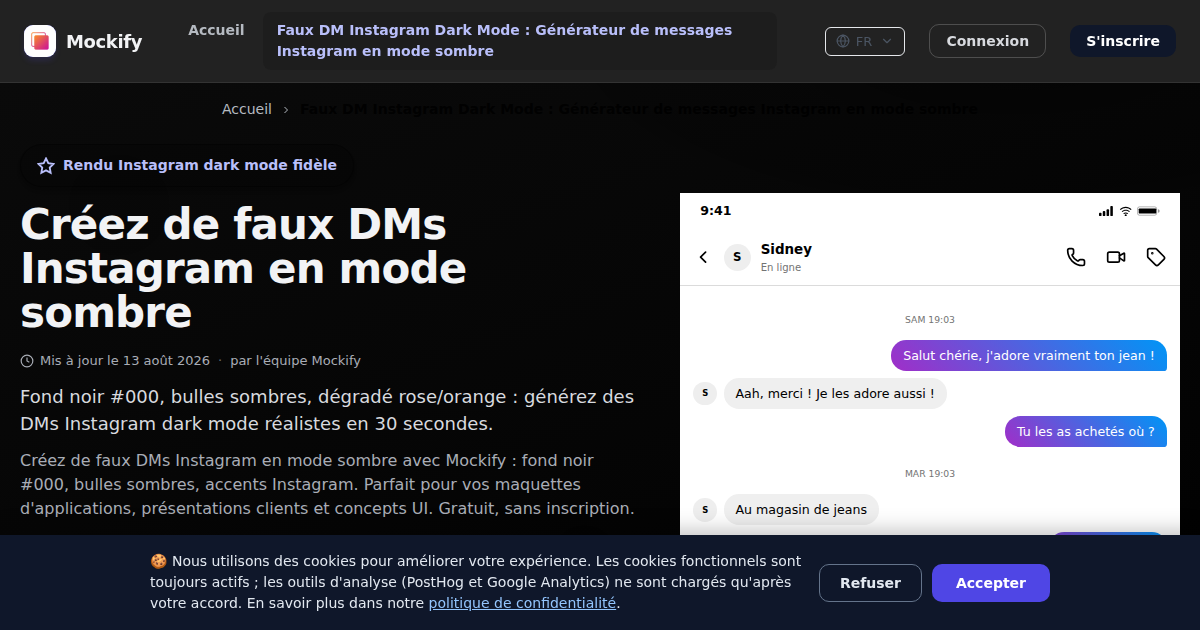1200x630 pixels.
Task: Click the Sidney contact name in chat
Action: click(786, 249)
